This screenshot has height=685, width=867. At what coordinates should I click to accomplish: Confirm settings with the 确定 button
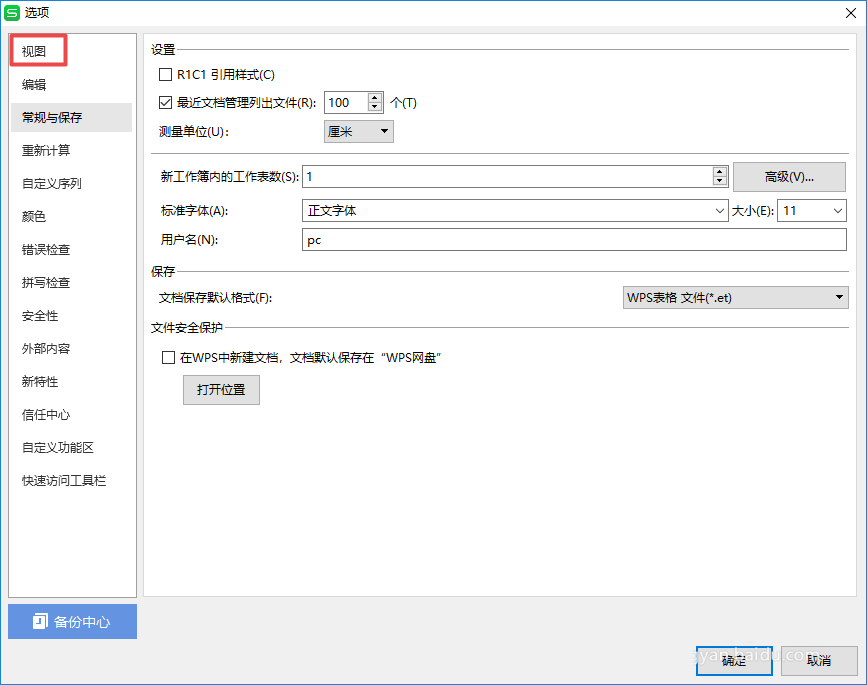pos(733,660)
